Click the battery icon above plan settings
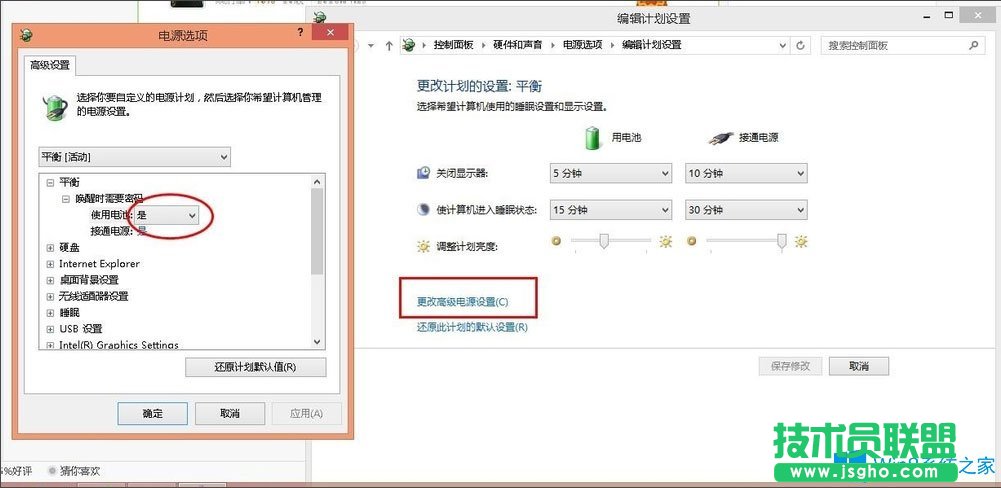The image size is (1001, 488). (x=593, y=137)
